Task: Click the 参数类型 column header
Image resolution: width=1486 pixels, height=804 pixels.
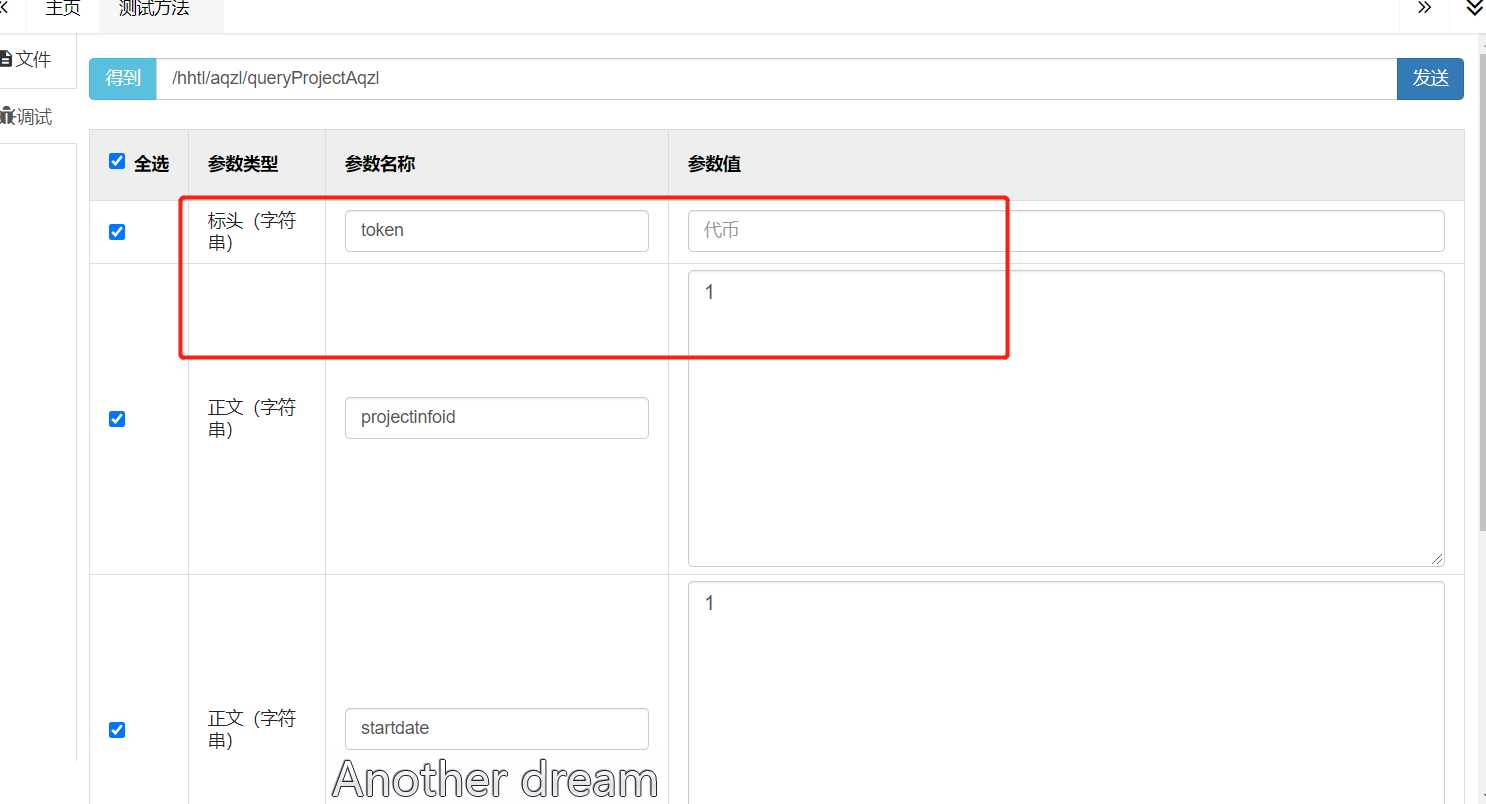Action: (243, 164)
